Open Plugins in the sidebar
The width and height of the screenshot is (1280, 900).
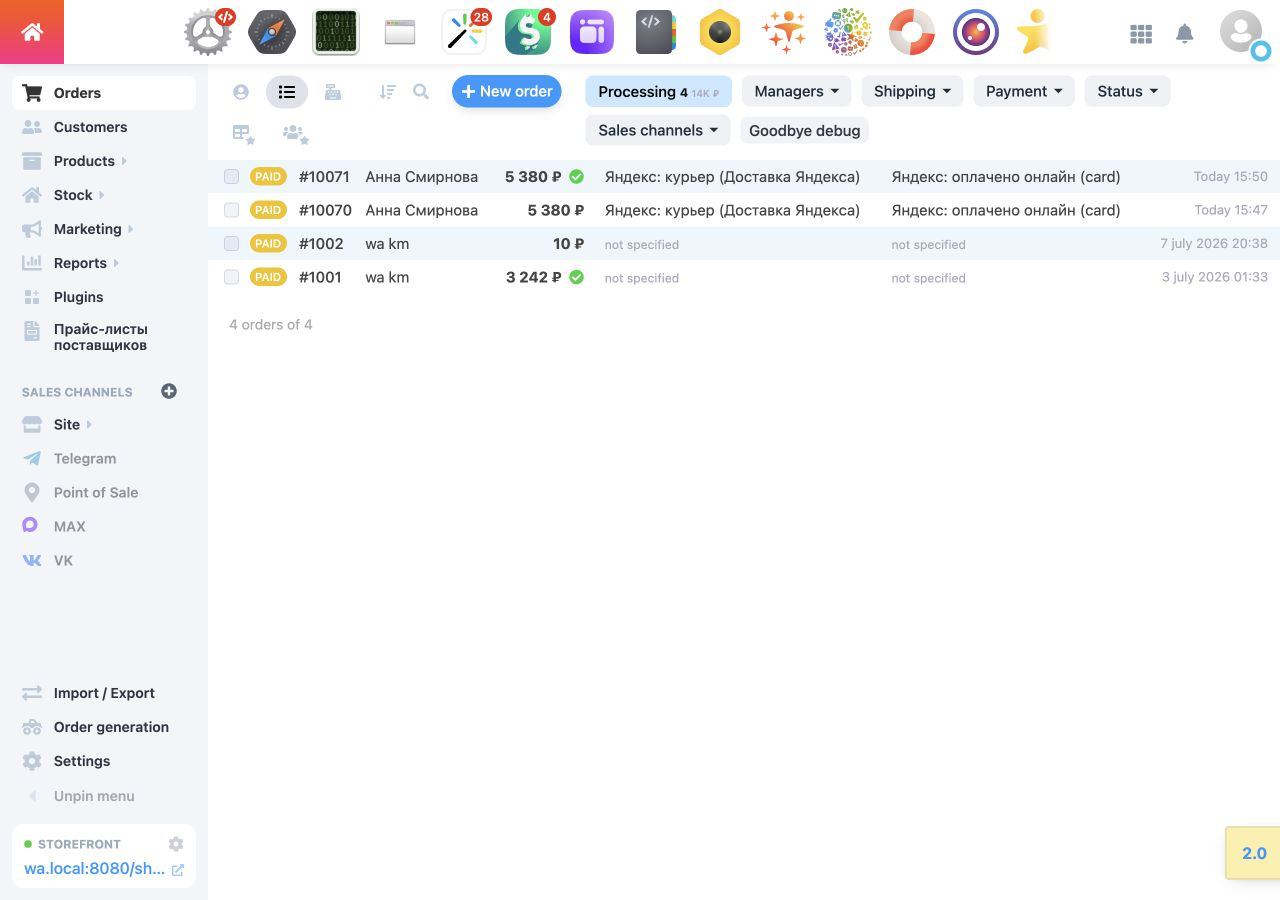104,297
